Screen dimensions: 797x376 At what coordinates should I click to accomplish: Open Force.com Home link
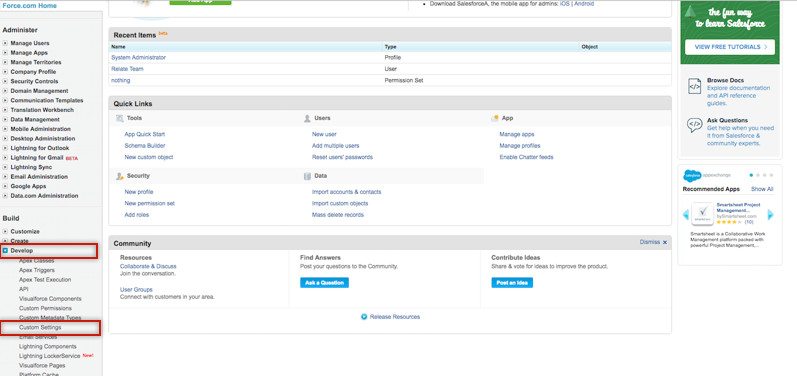point(29,6)
